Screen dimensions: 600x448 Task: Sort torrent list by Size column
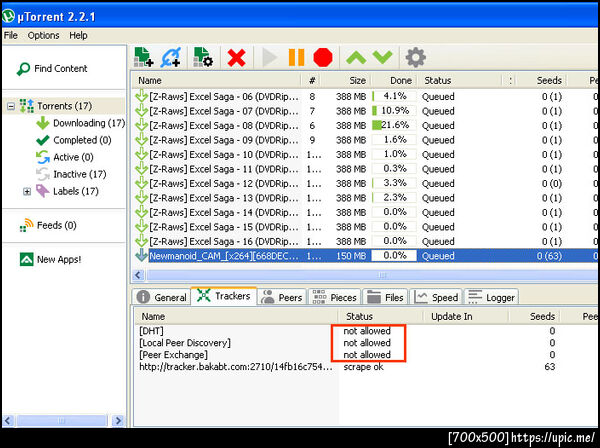point(346,80)
